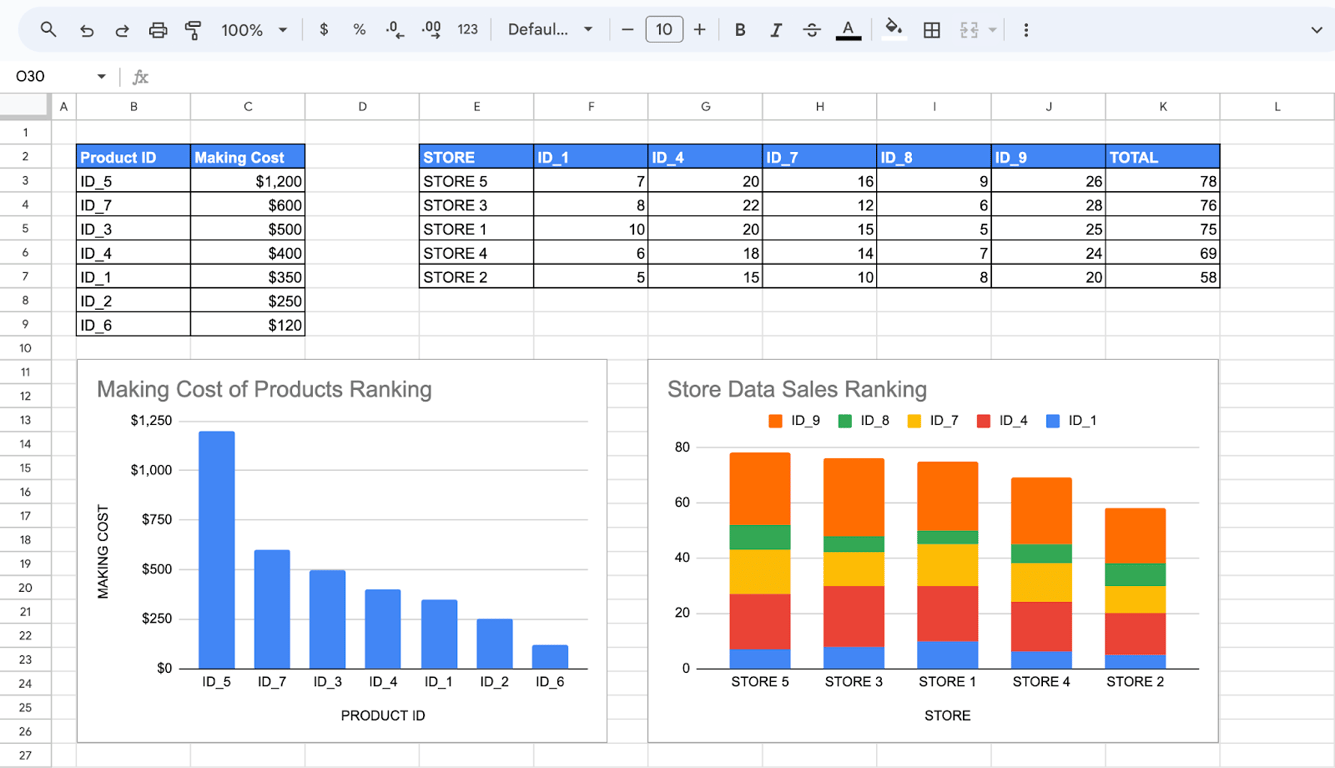1335x768 pixels.
Task: Collapse toolbar with chevron at right
Action: pos(1316,30)
